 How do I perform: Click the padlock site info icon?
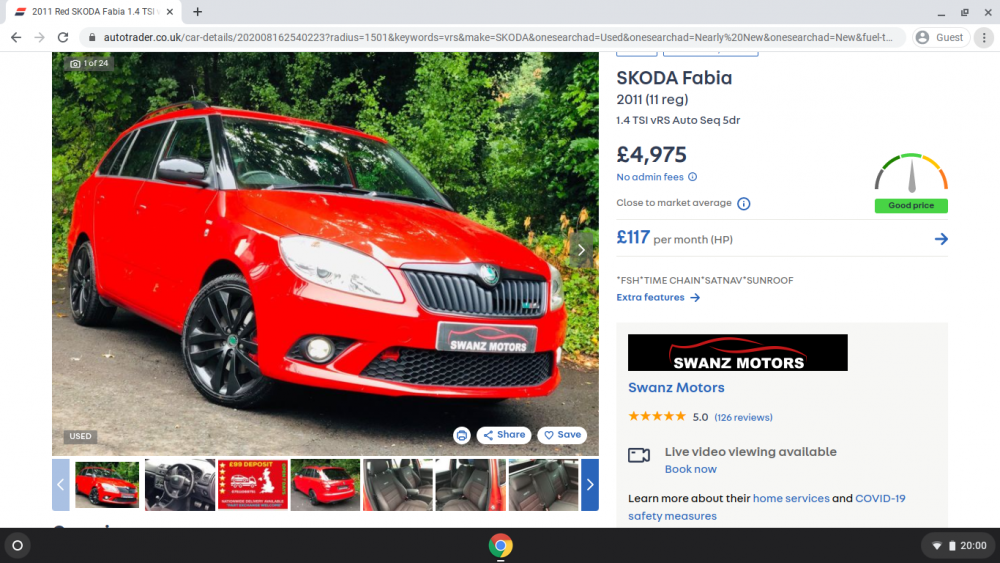[92, 38]
